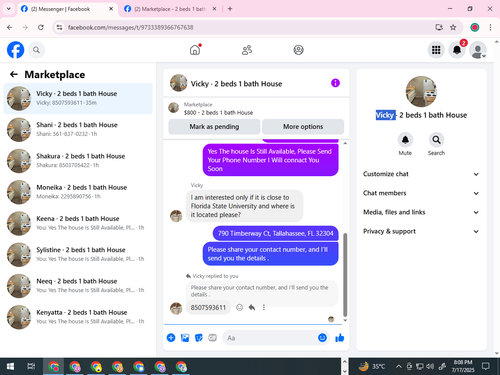Click the 790 Timberway Ct address message
The image size is (500, 375).
click(275, 233)
